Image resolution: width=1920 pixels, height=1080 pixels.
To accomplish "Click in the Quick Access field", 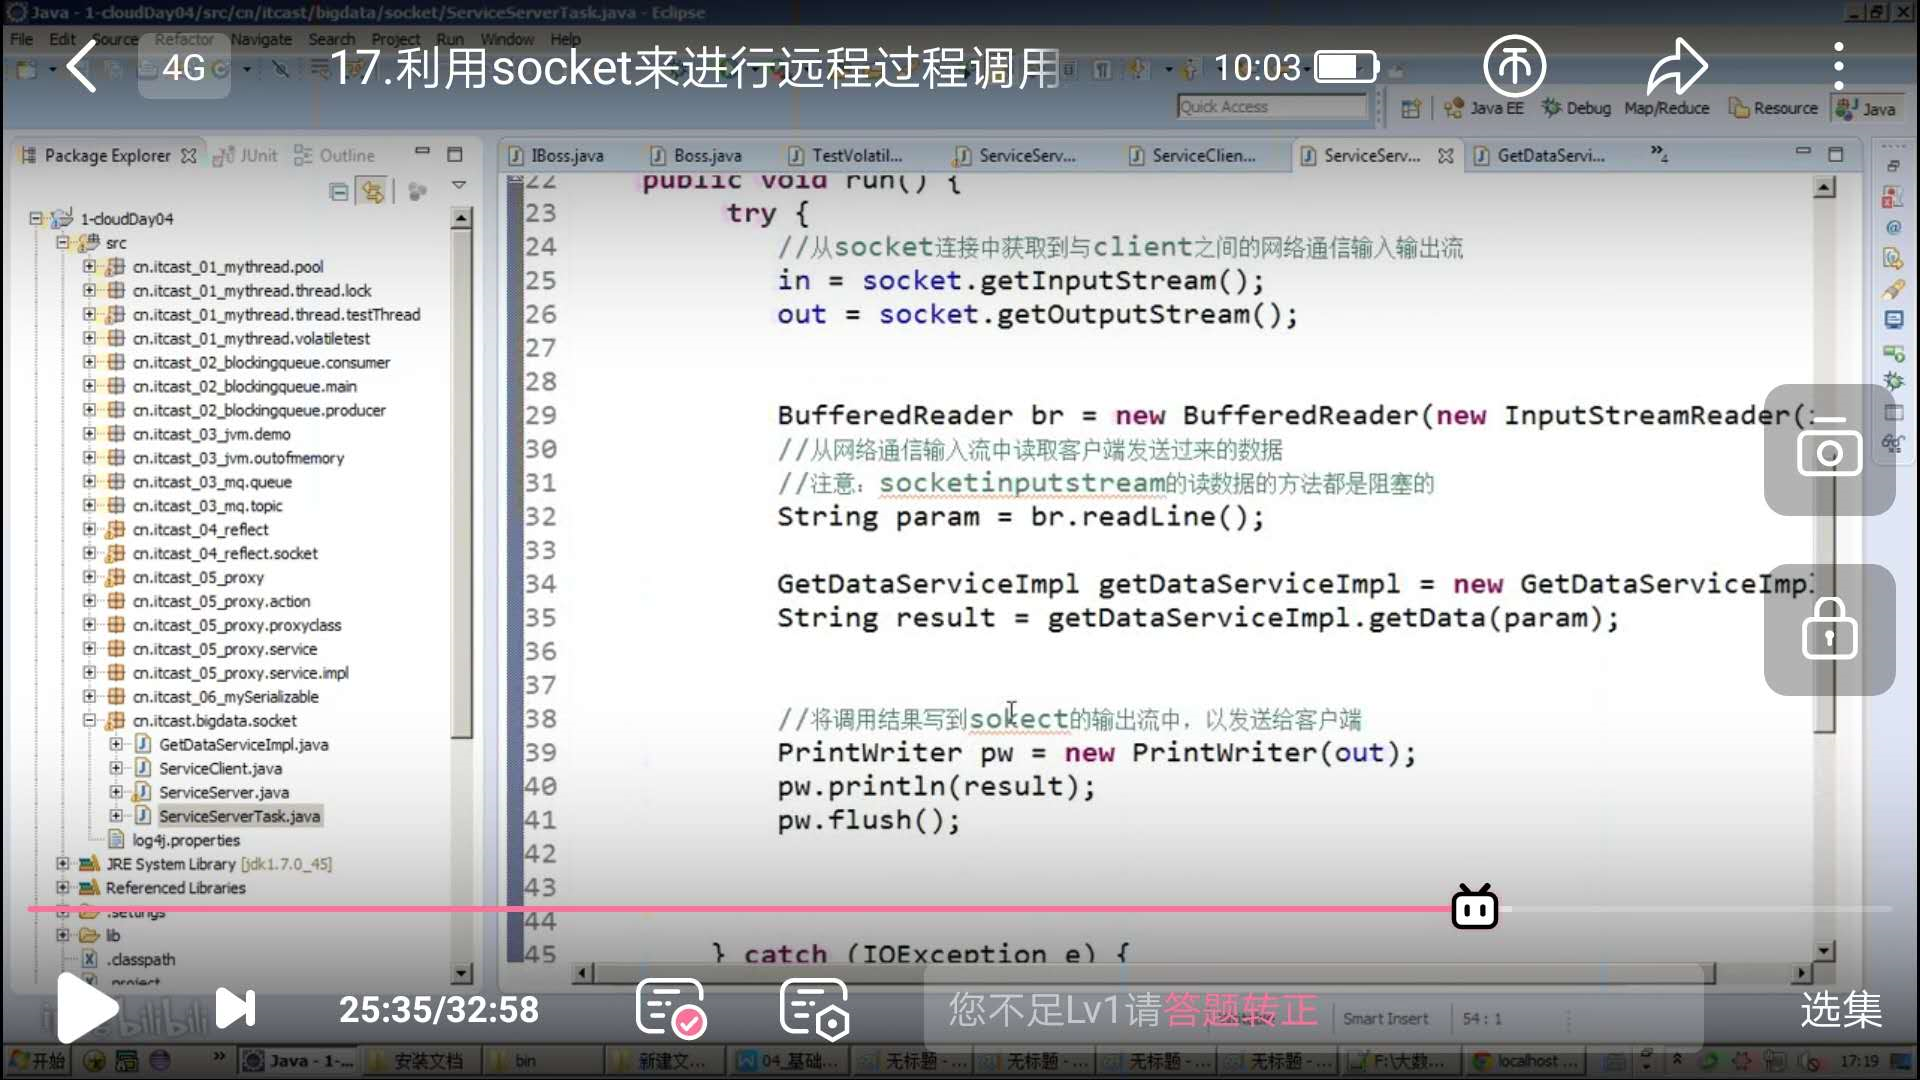I will 1272,107.
